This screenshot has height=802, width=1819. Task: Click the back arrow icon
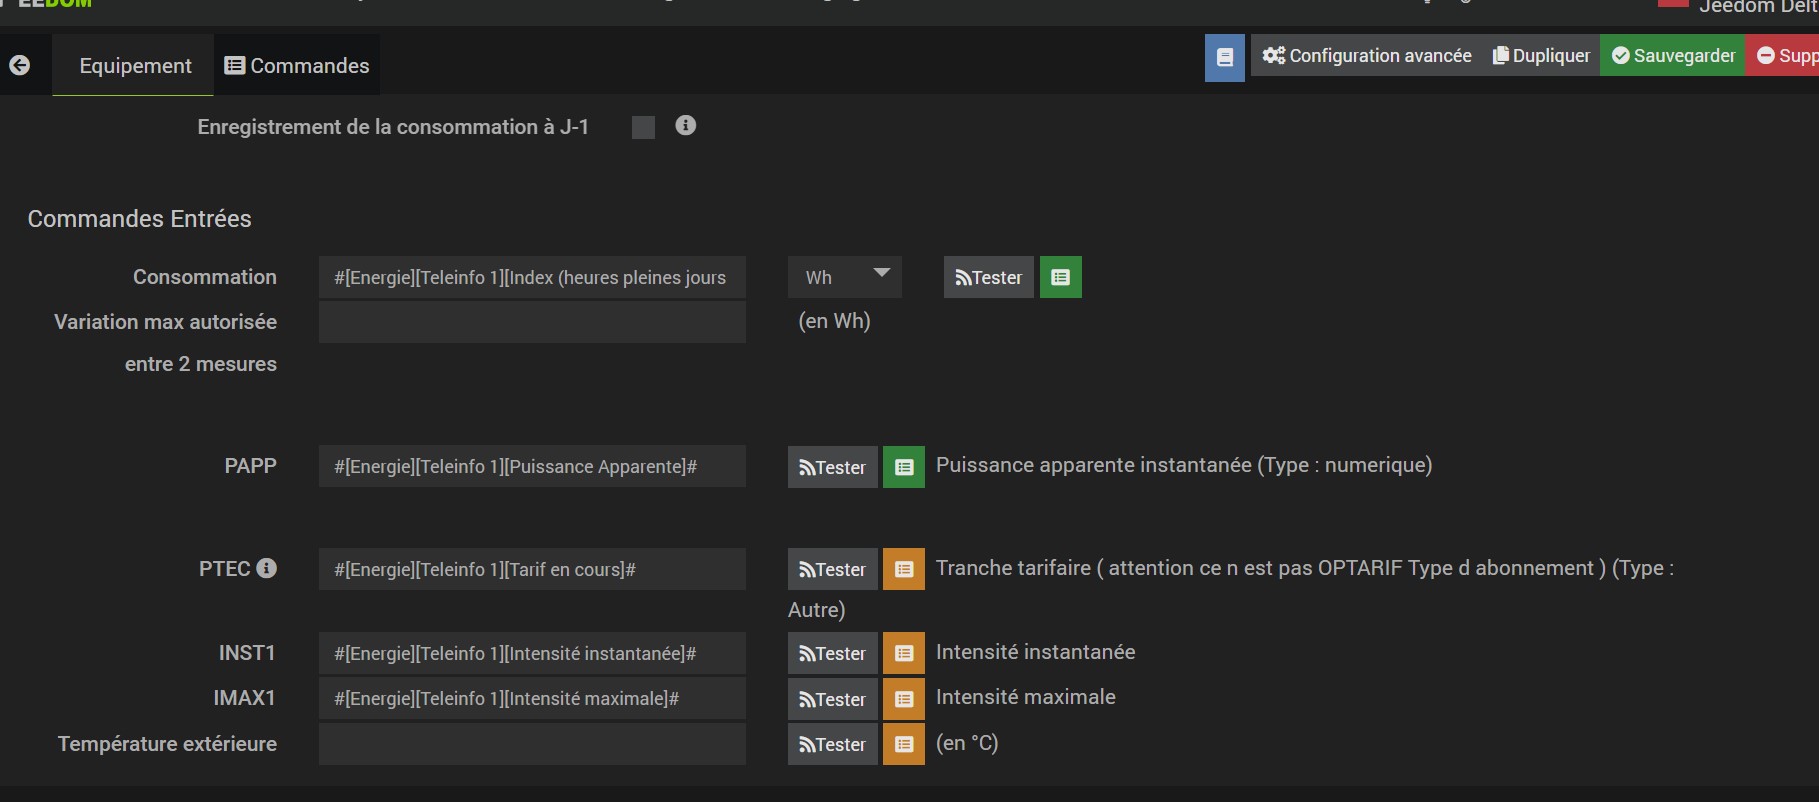20,66
